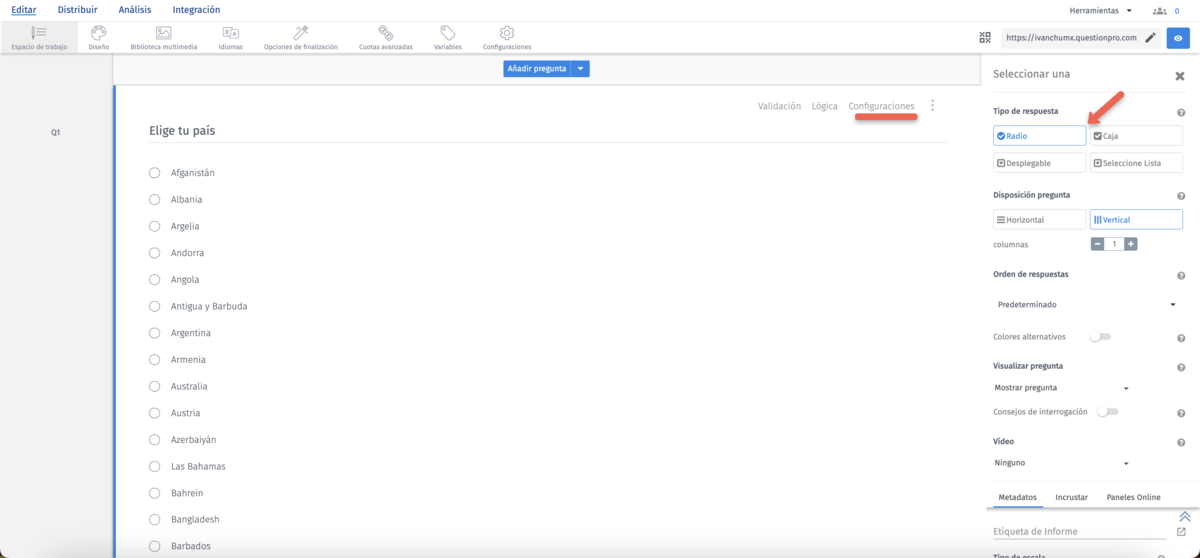The image size is (1200, 558).
Task: Select the Bangladesh radio option
Action: (155, 520)
